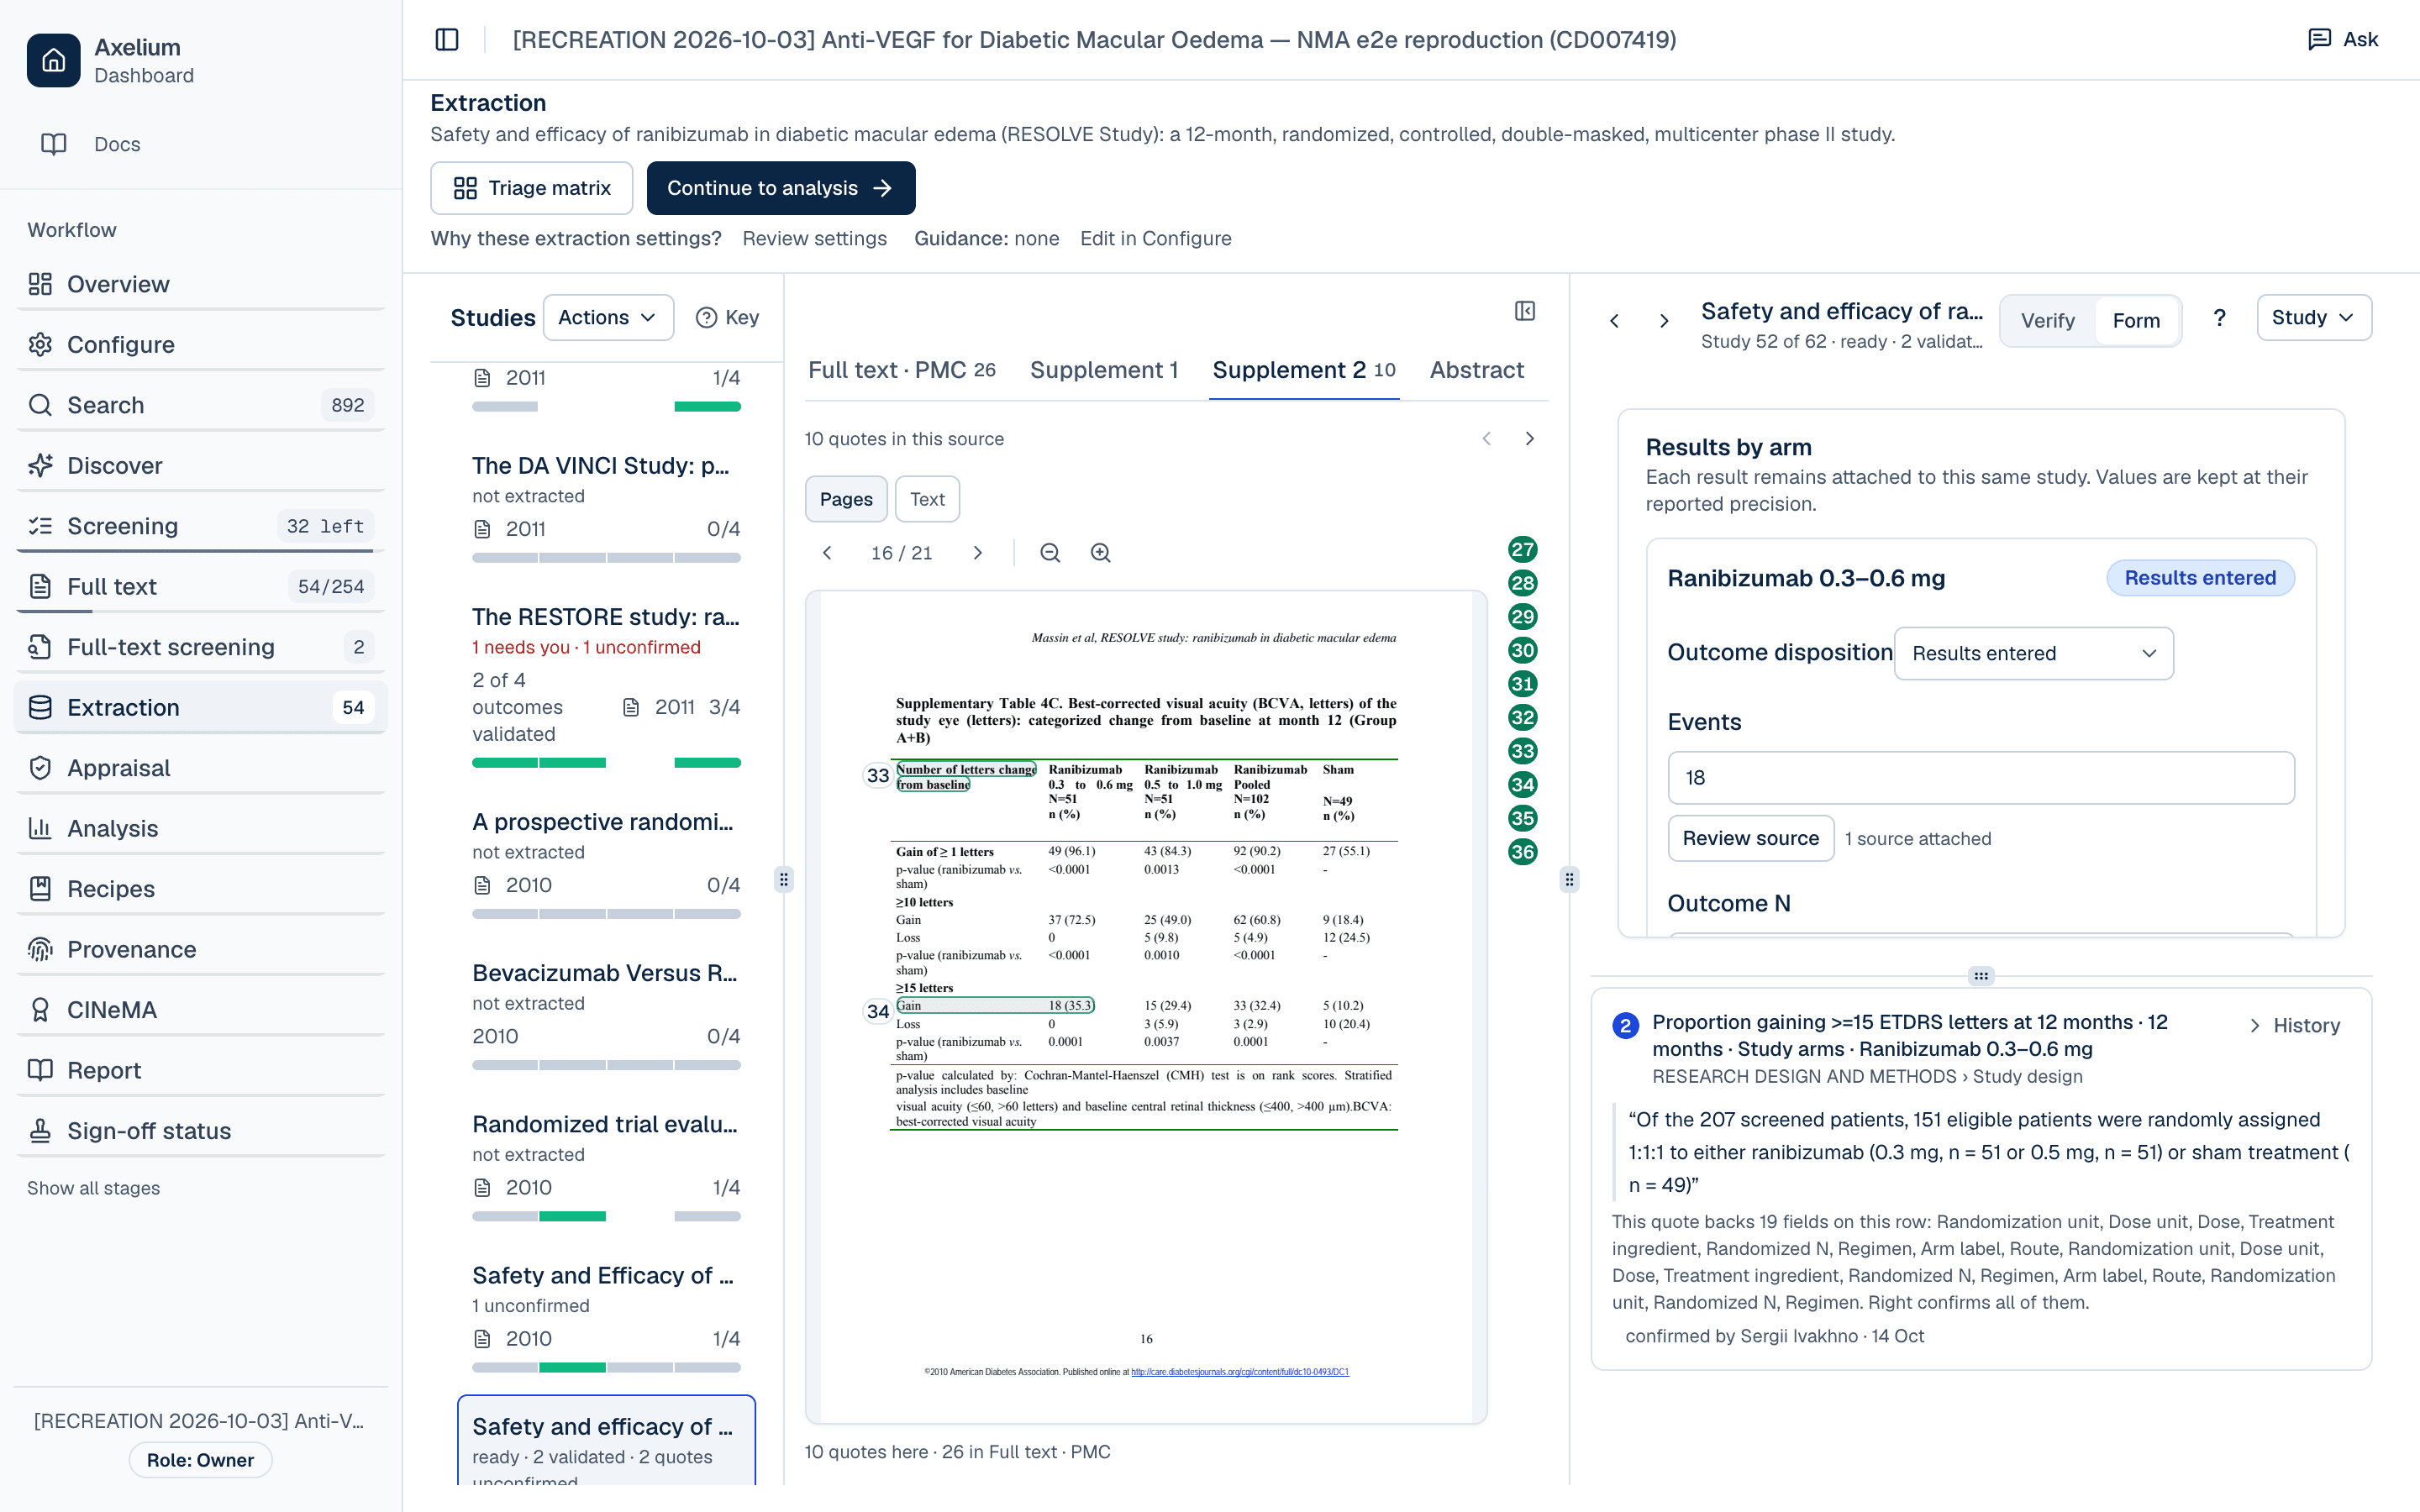Open the help question mark
Viewport: 2420px width, 1512px height.
pyautogui.click(x=2219, y=318)
